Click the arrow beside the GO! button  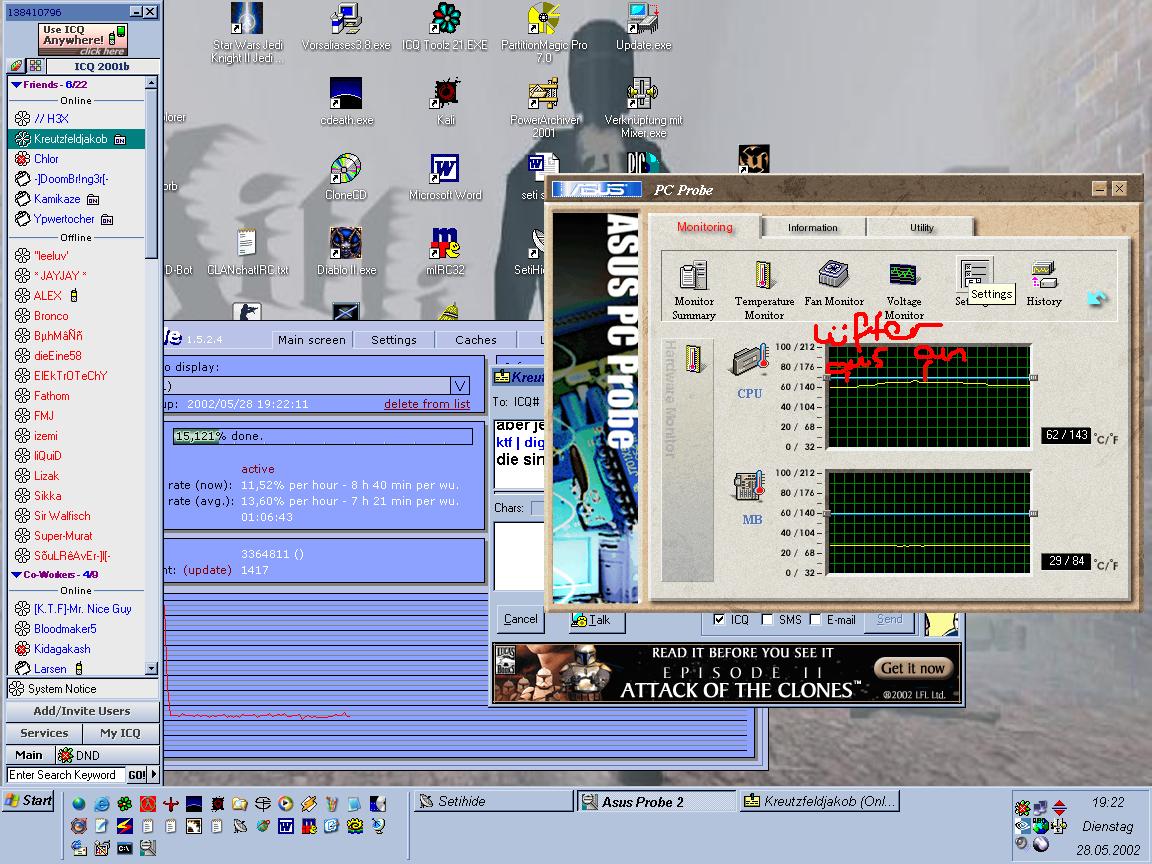(x=154, y=774)
